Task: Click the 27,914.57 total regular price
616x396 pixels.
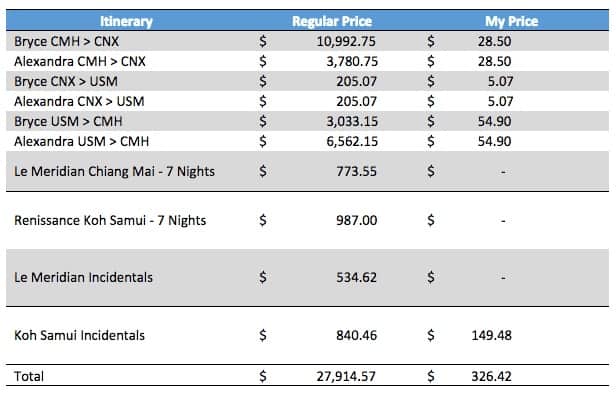Action: (346, 376)
